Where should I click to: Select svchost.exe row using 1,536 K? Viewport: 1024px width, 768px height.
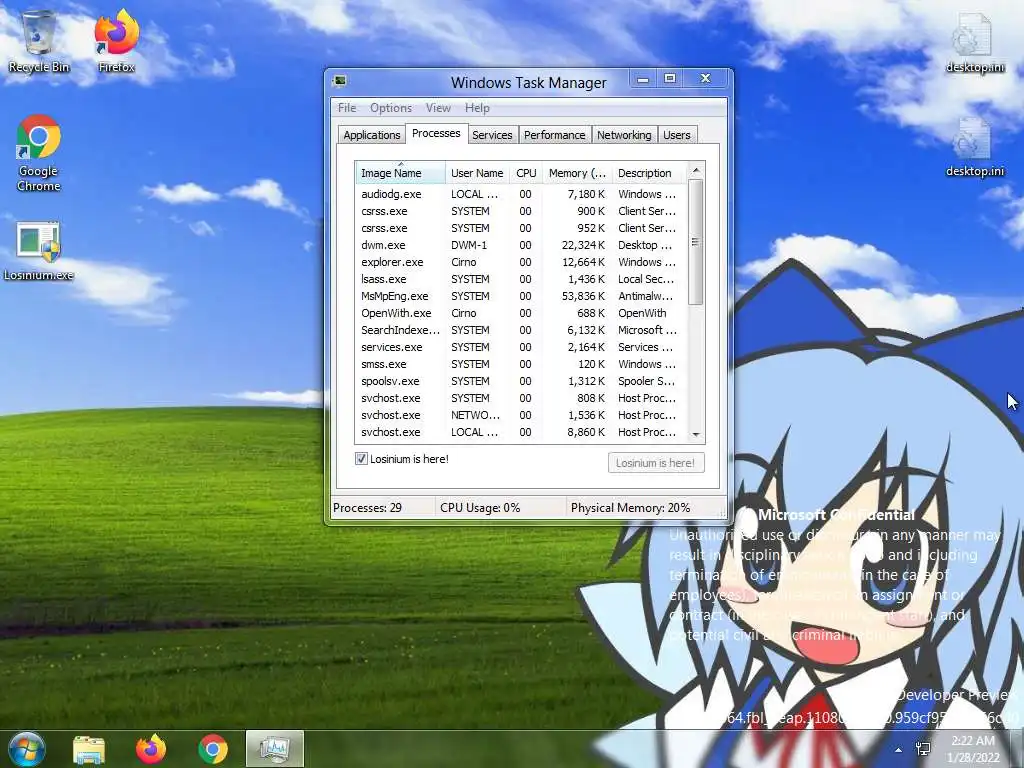521,415
